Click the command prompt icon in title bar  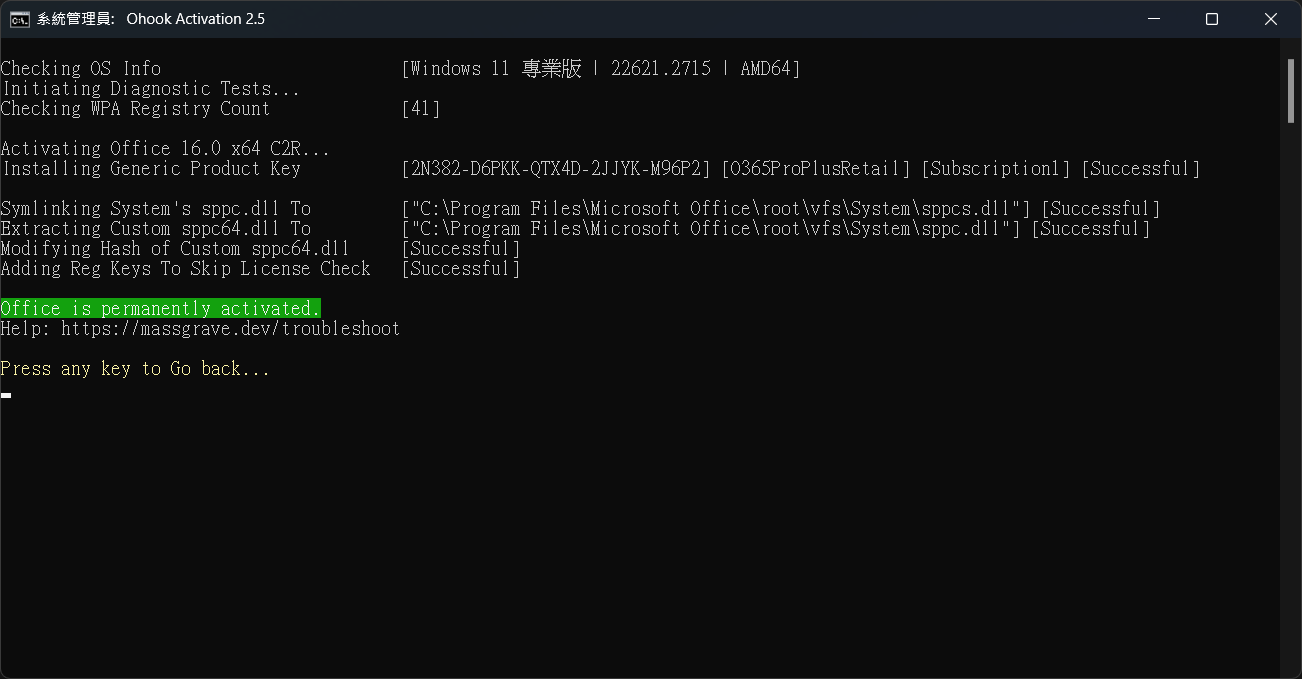(x=19, y=19)
